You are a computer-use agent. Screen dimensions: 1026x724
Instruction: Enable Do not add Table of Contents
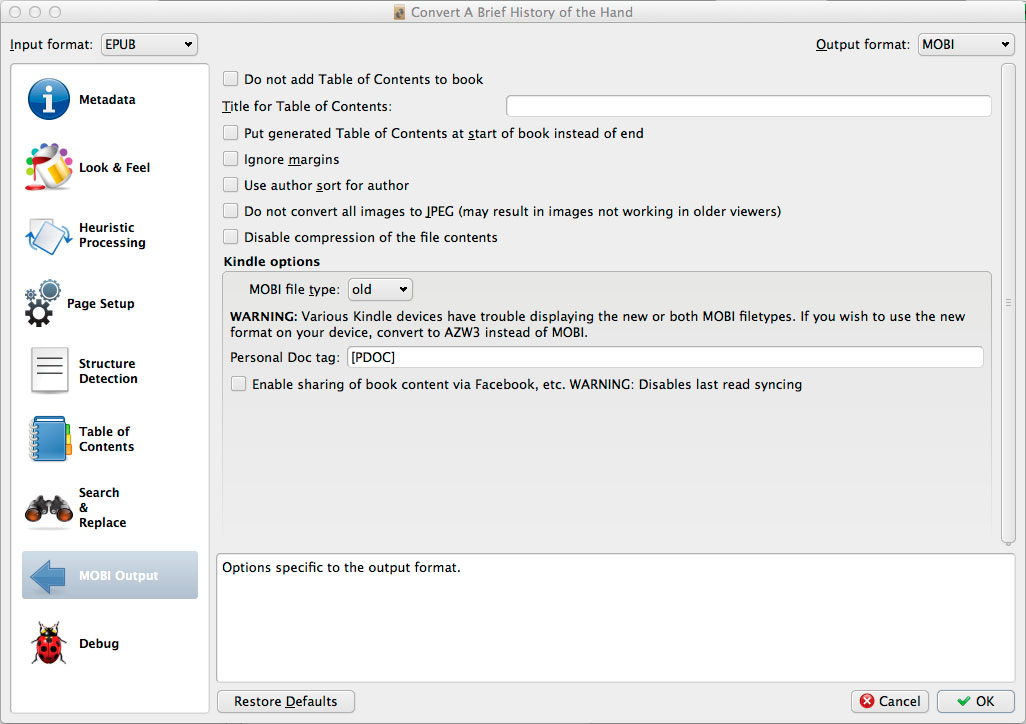(x=231, y=79)
